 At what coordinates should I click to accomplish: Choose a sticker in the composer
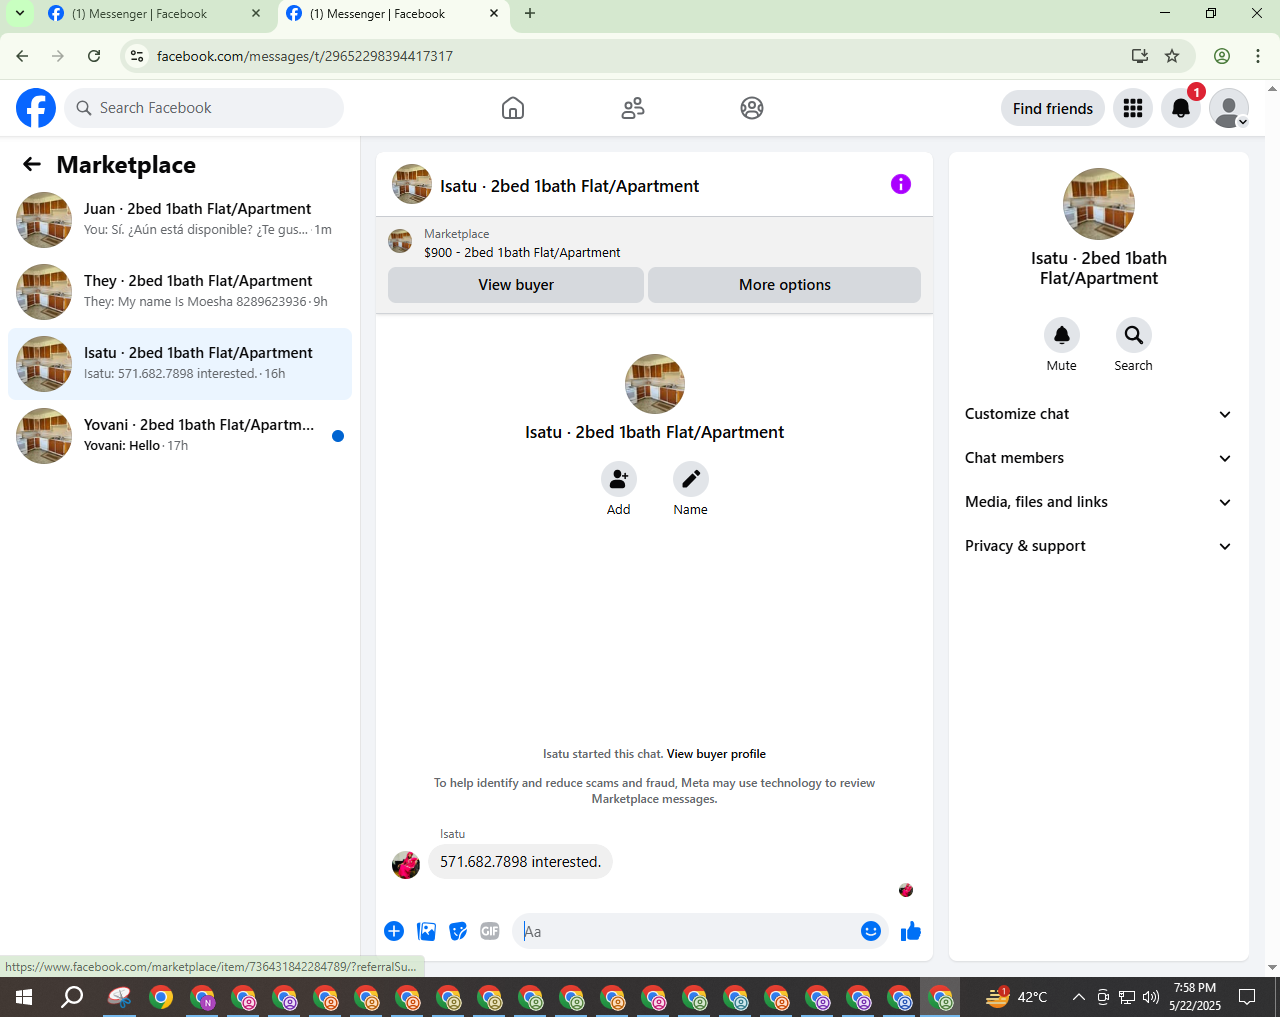coord(458,931)
